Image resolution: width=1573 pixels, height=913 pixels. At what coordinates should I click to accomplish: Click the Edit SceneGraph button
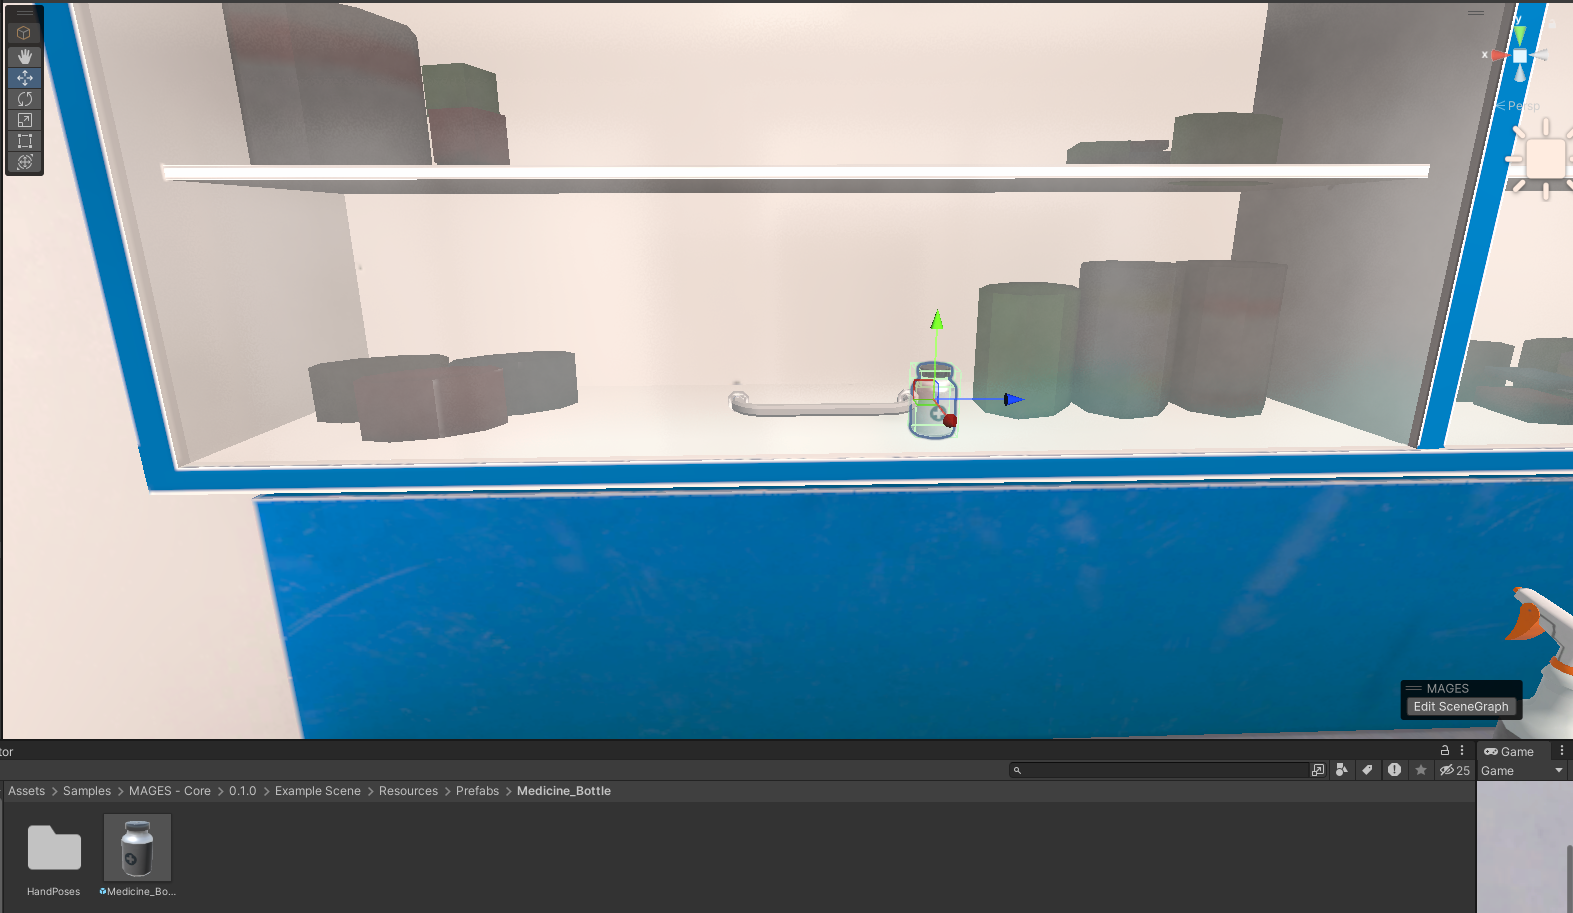[1460, 706]
